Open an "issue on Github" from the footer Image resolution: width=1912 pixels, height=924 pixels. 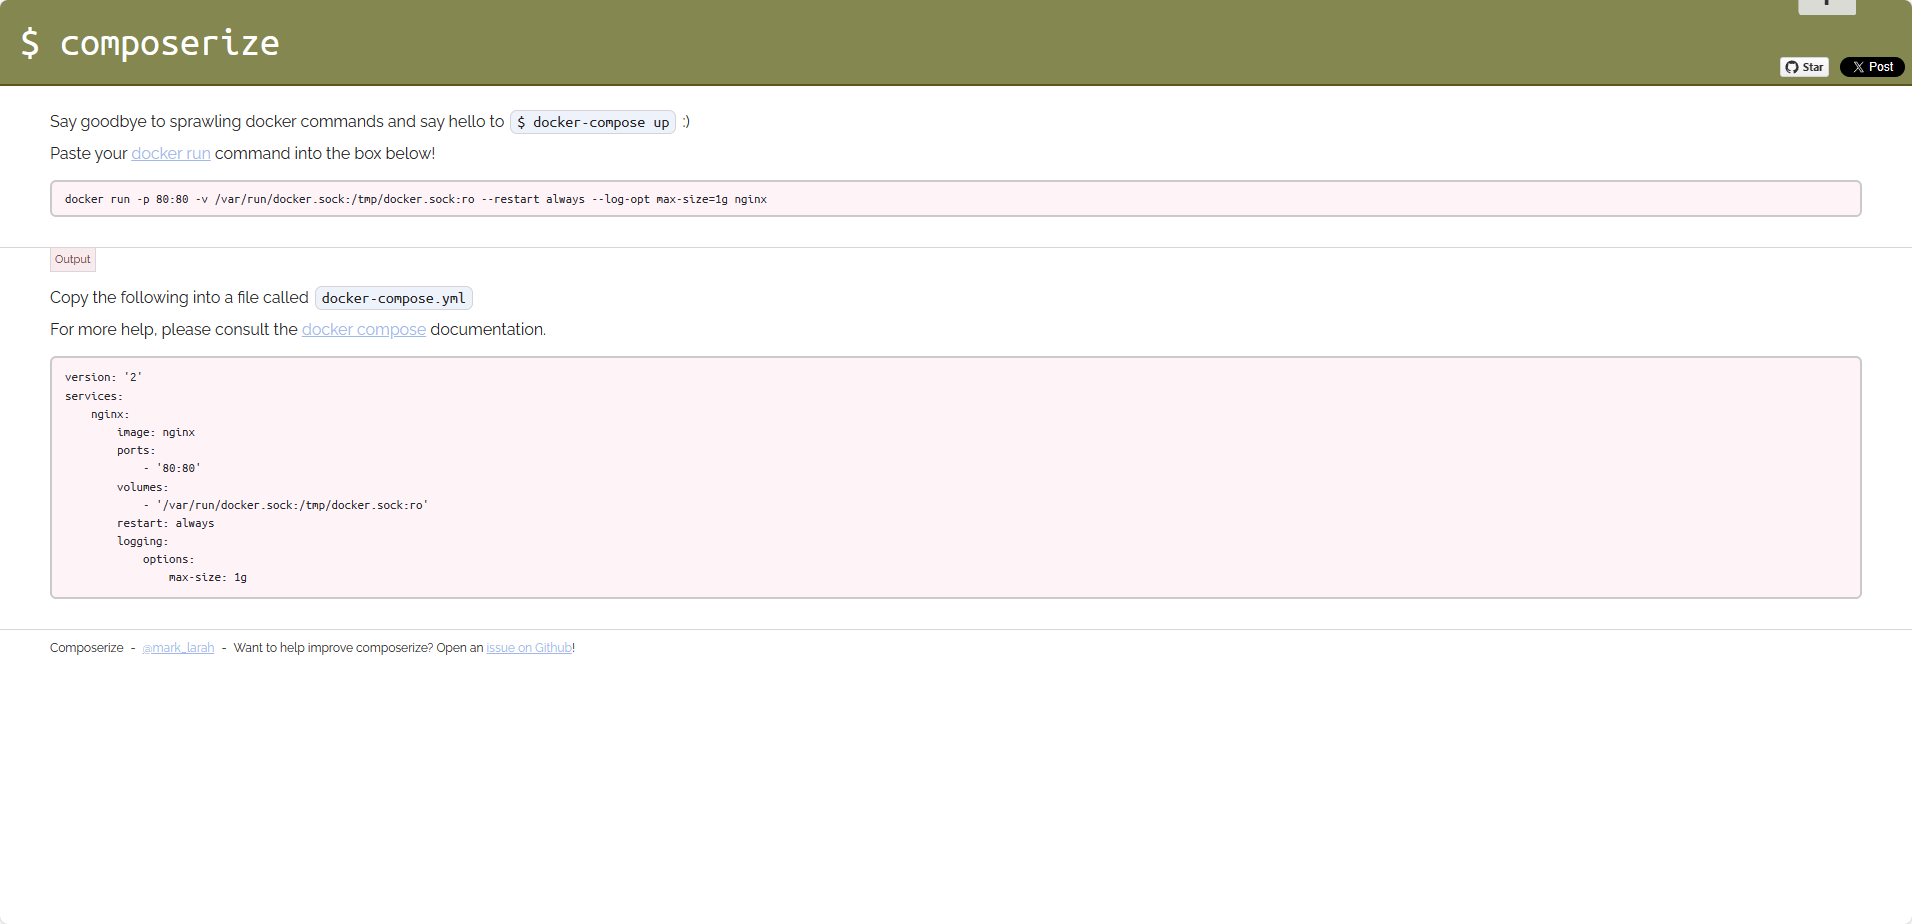tap(529, 647)
